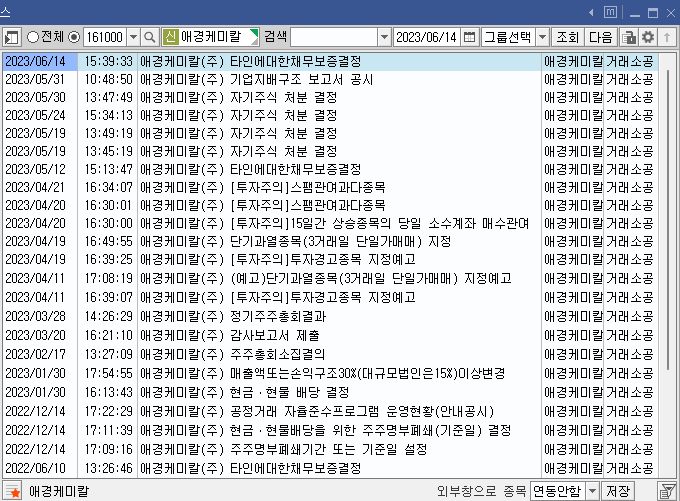The image size is (680, 501).
Task: Click the filter funnel icon at bottom right
Action: 667,491
